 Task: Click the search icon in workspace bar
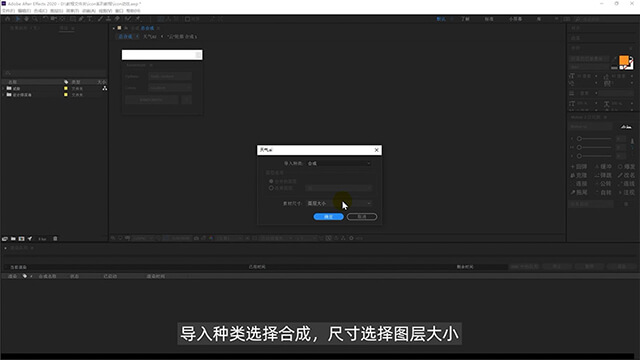click(x=577, y=19)
